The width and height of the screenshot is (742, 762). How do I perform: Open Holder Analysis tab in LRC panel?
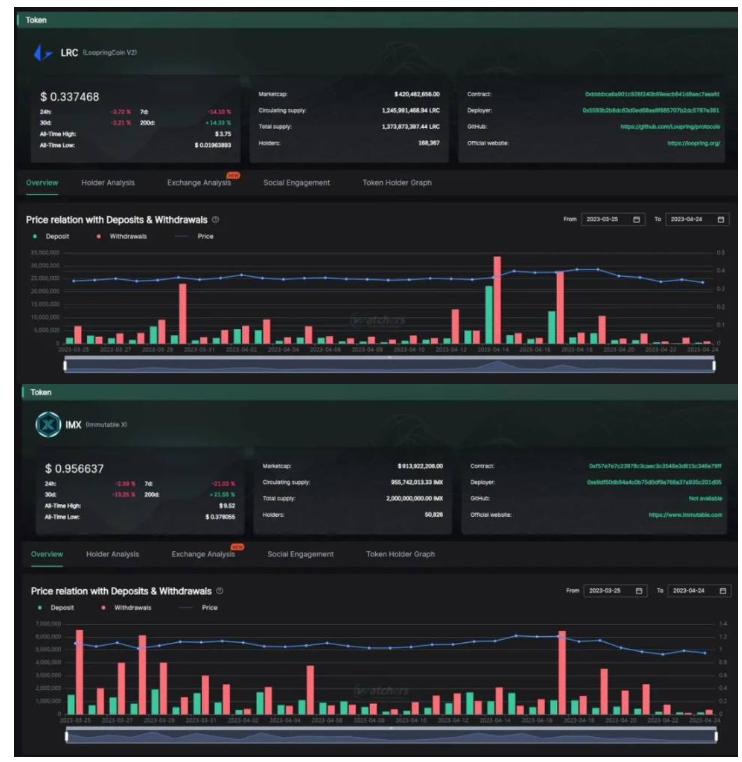[108, 183]
